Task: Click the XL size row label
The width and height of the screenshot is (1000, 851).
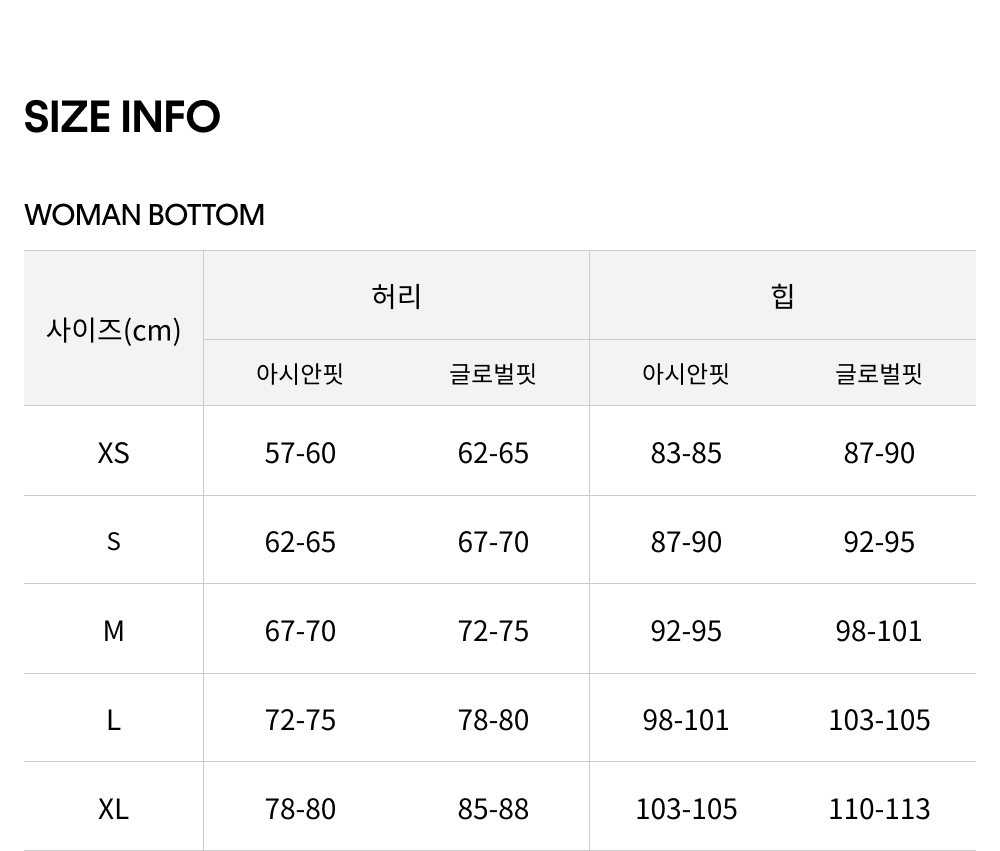Action: pyautogui.click(x=113, y=808)
